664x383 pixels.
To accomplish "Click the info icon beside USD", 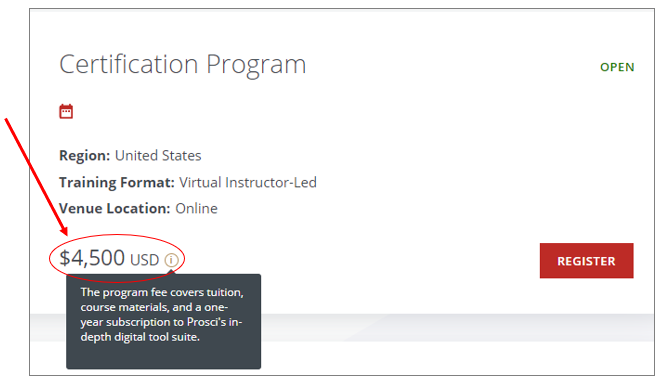I will pyautogui.click(x=172, y=260).
